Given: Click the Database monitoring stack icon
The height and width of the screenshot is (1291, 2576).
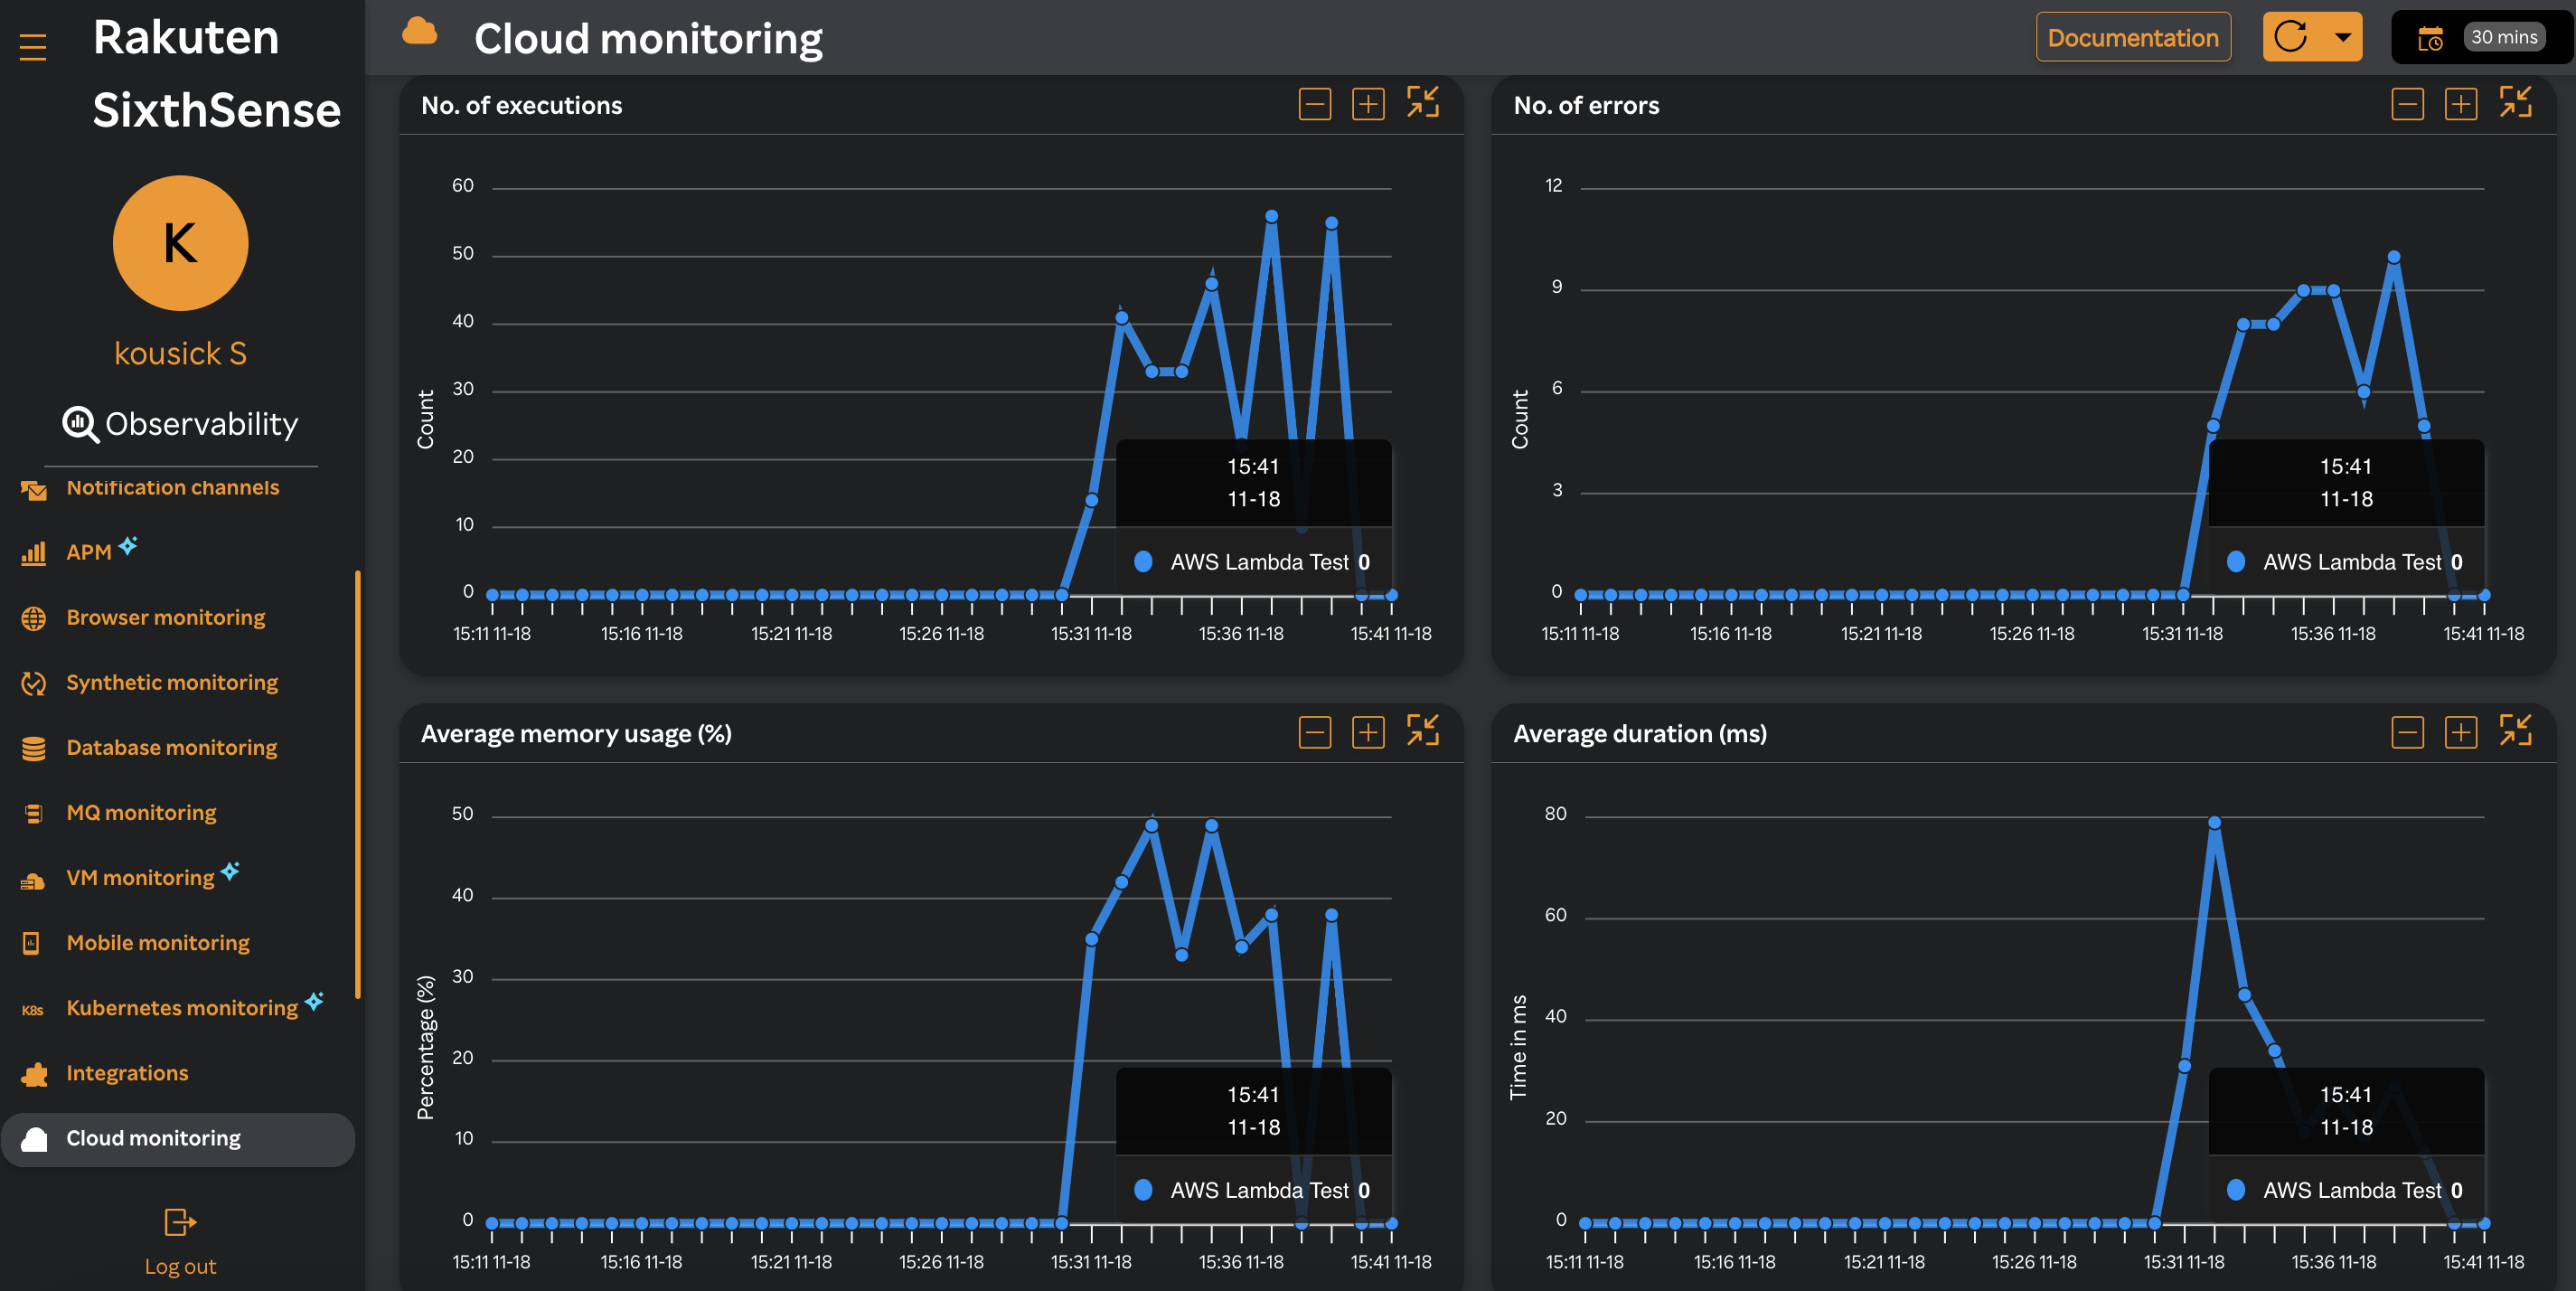Looking at the screenshot, I should coord(34,748).
